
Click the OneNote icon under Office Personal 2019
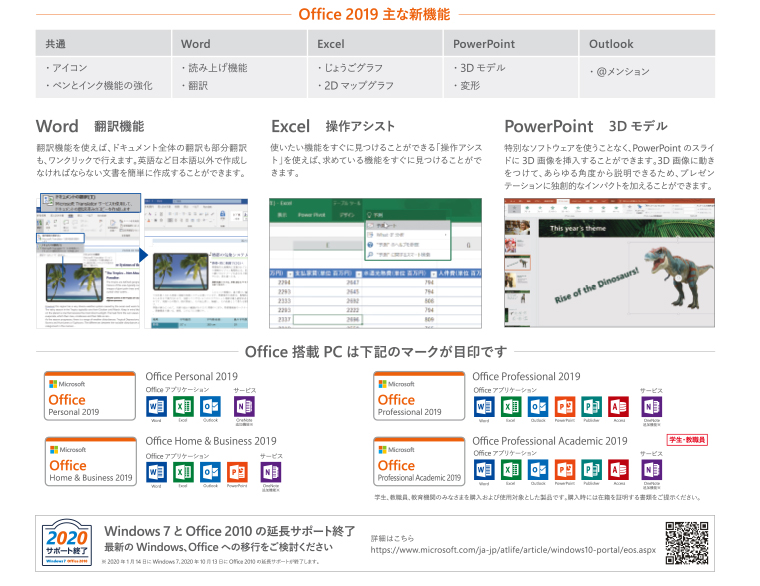(244, 406)
